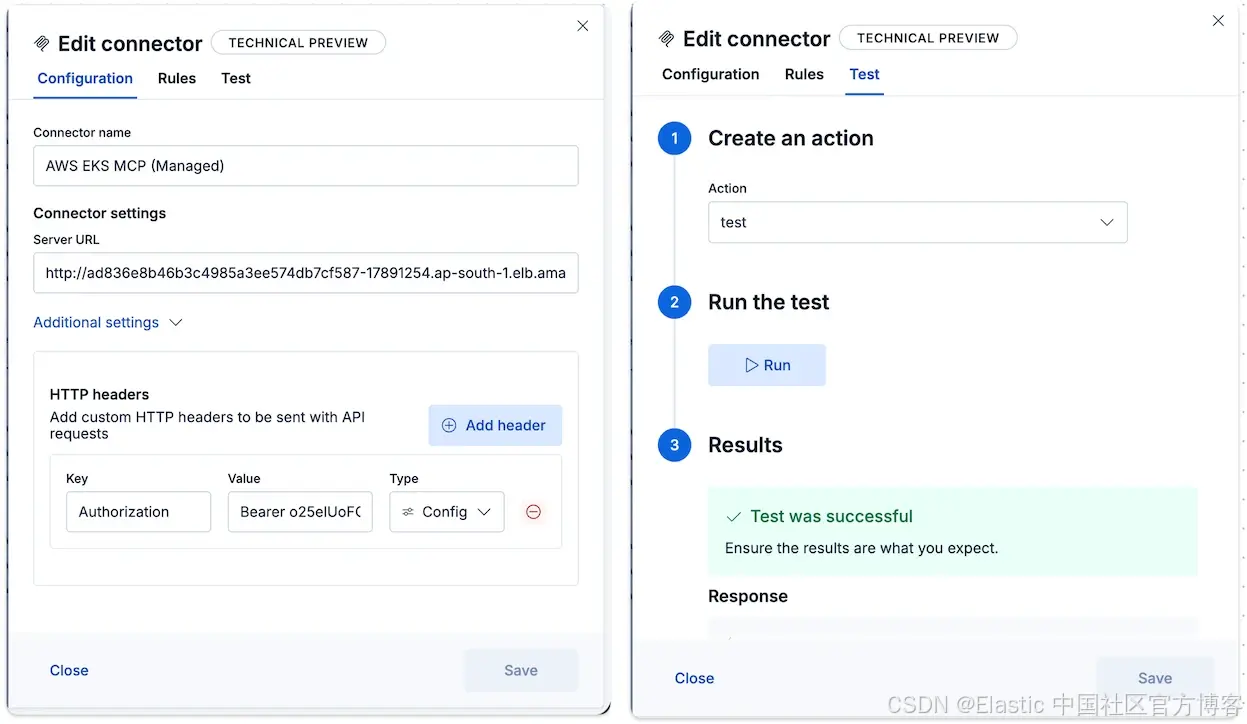Click the connector logo icon in right panel
Screen dimensions: 1247x724
point(667,39)
